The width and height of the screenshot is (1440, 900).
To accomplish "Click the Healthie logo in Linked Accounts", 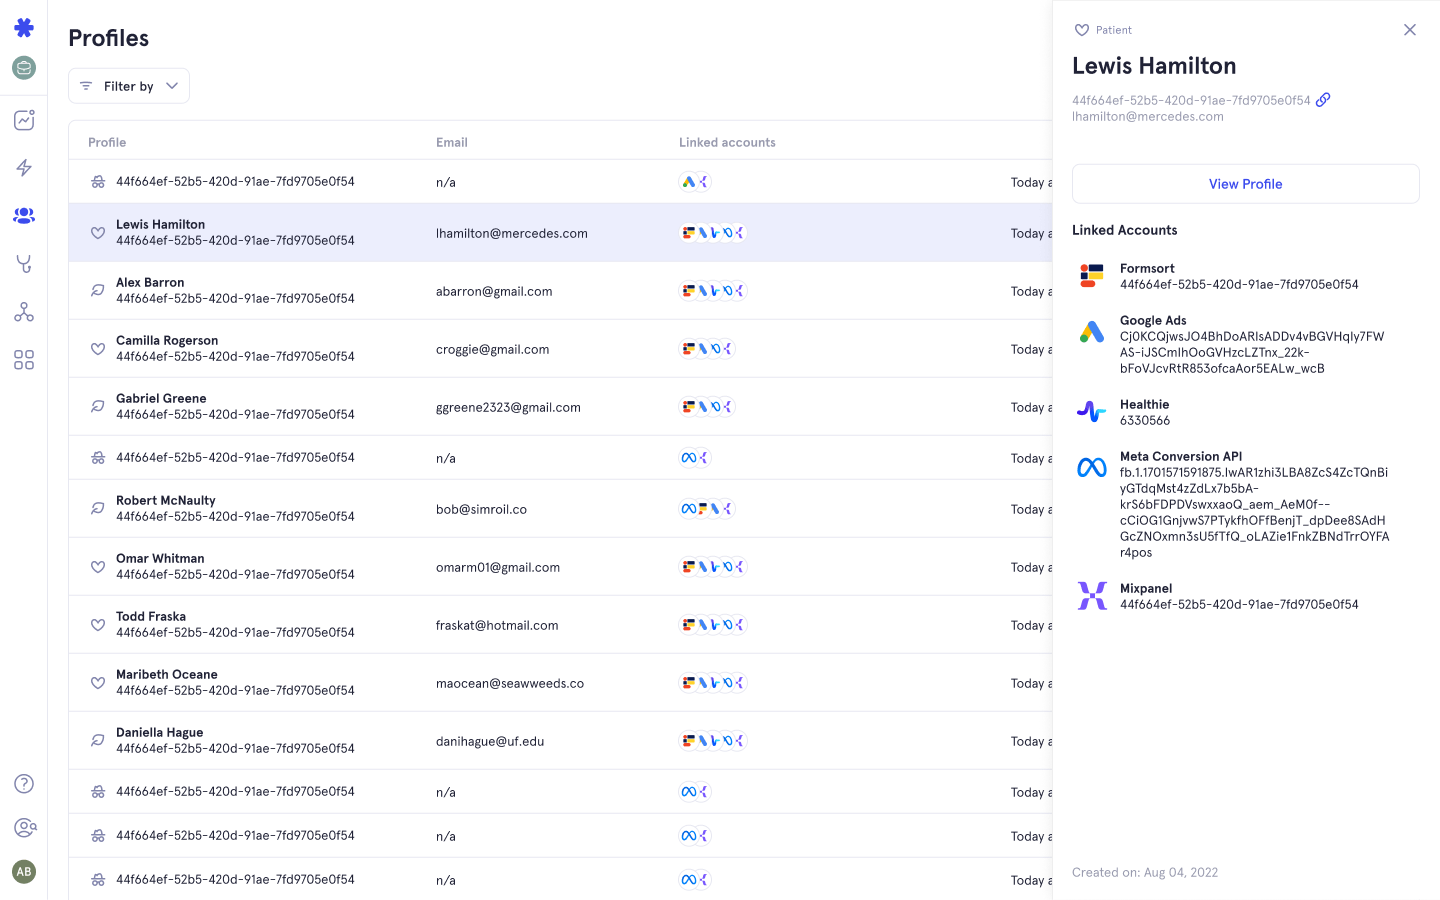I will (x=1092, y=411).
